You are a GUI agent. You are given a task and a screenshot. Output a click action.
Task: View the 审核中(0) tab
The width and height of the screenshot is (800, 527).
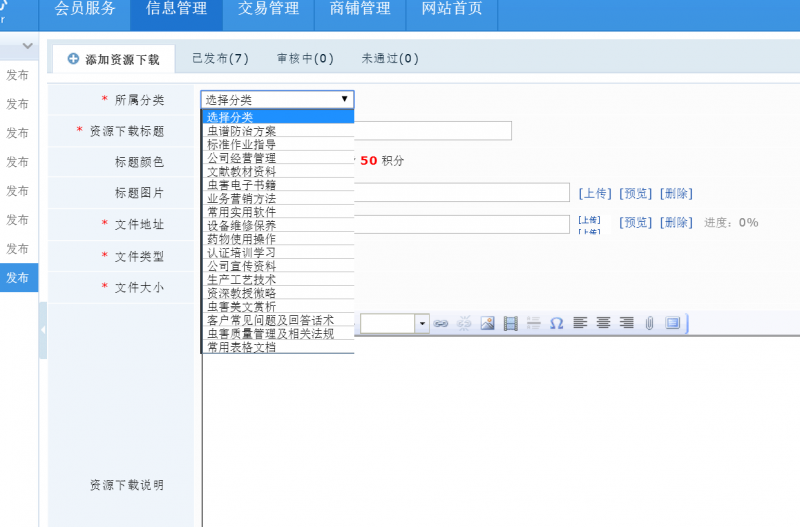click(x=305, y=58)
